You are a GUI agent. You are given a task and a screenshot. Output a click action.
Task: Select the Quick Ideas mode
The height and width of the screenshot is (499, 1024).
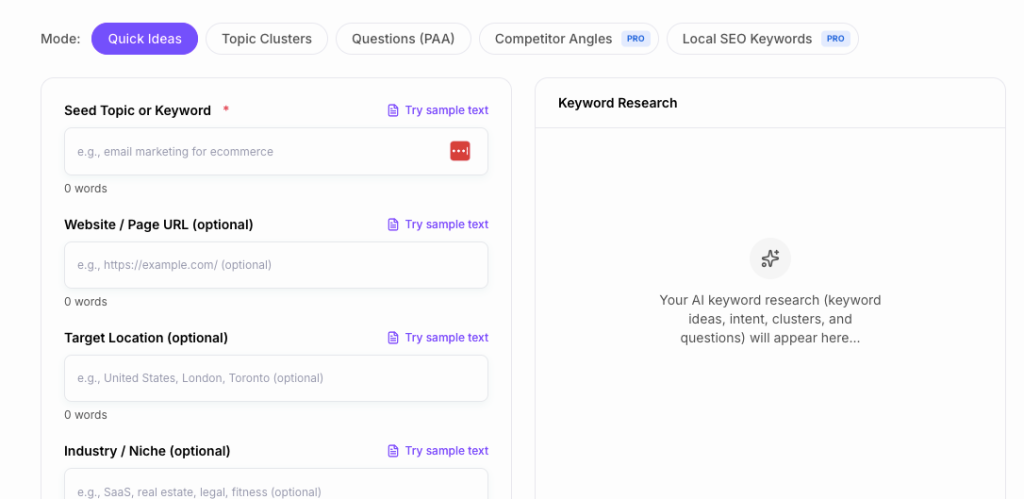[144, 39]
